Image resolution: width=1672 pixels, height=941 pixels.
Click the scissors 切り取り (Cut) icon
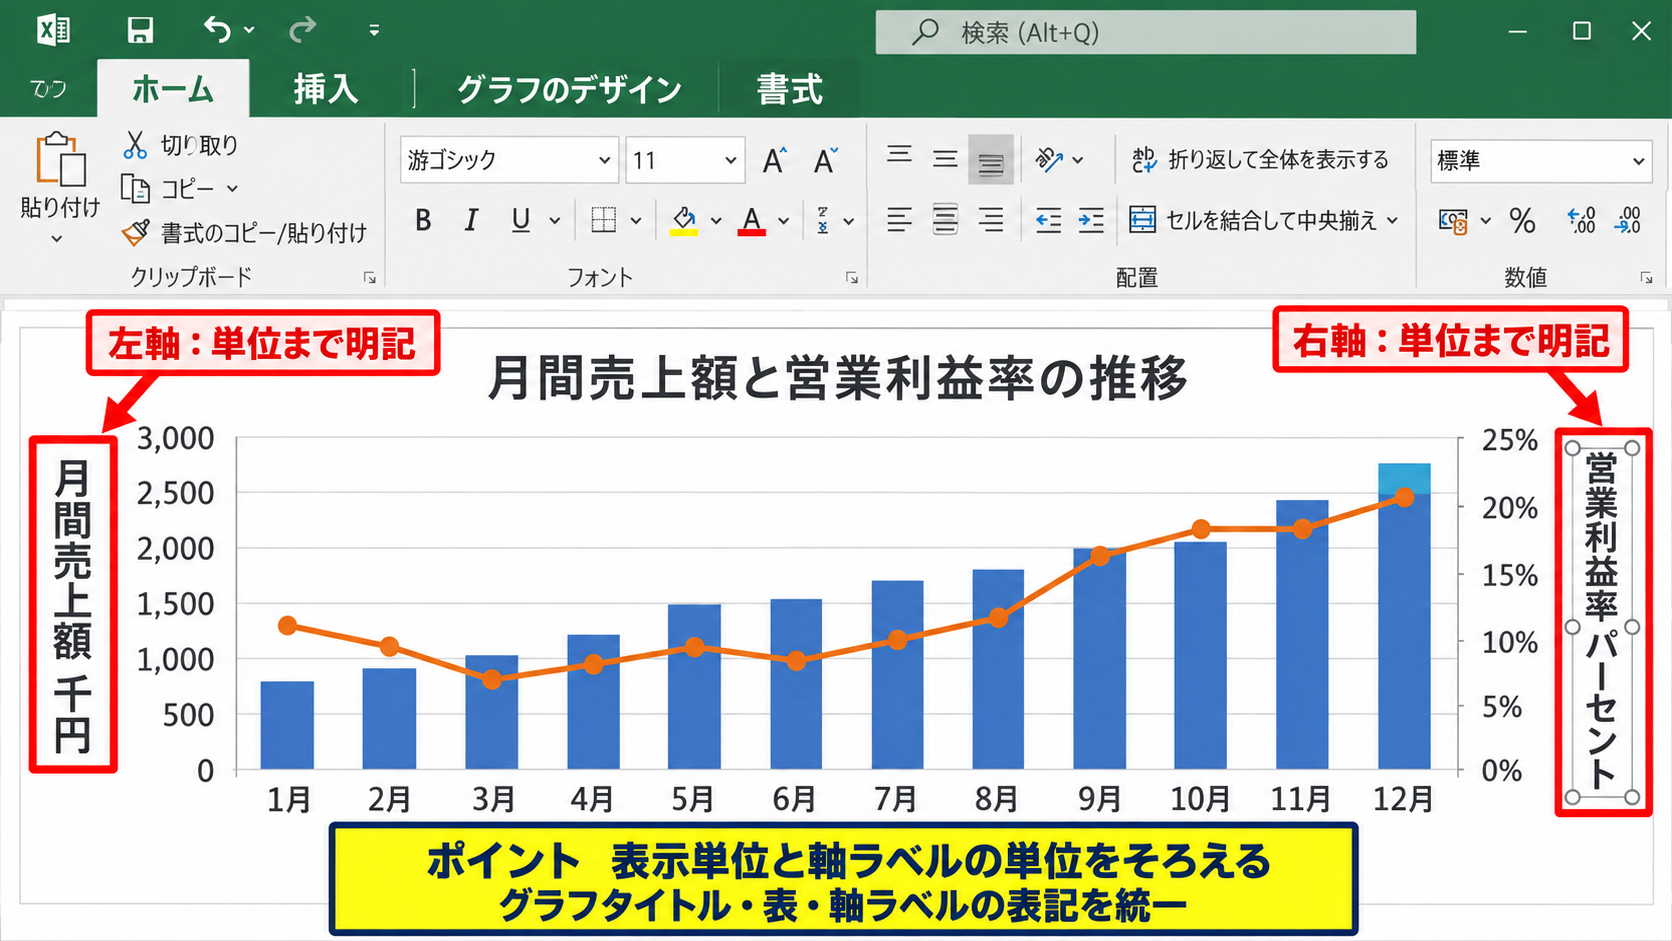(x=135, y=145)
